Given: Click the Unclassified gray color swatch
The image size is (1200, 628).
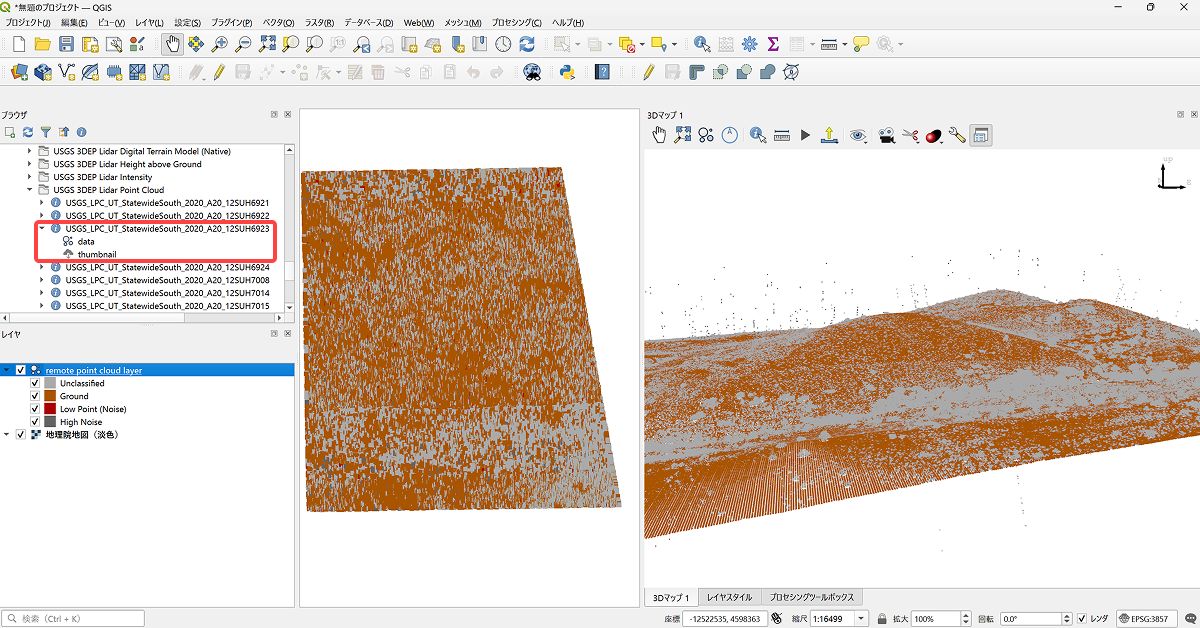Looking at the screenshot, I should click(50, 383).
